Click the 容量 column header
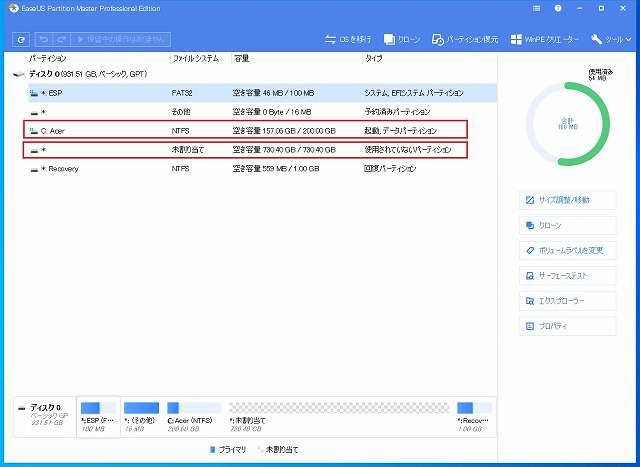Screen dimensions: 640x467 (241, 58)
